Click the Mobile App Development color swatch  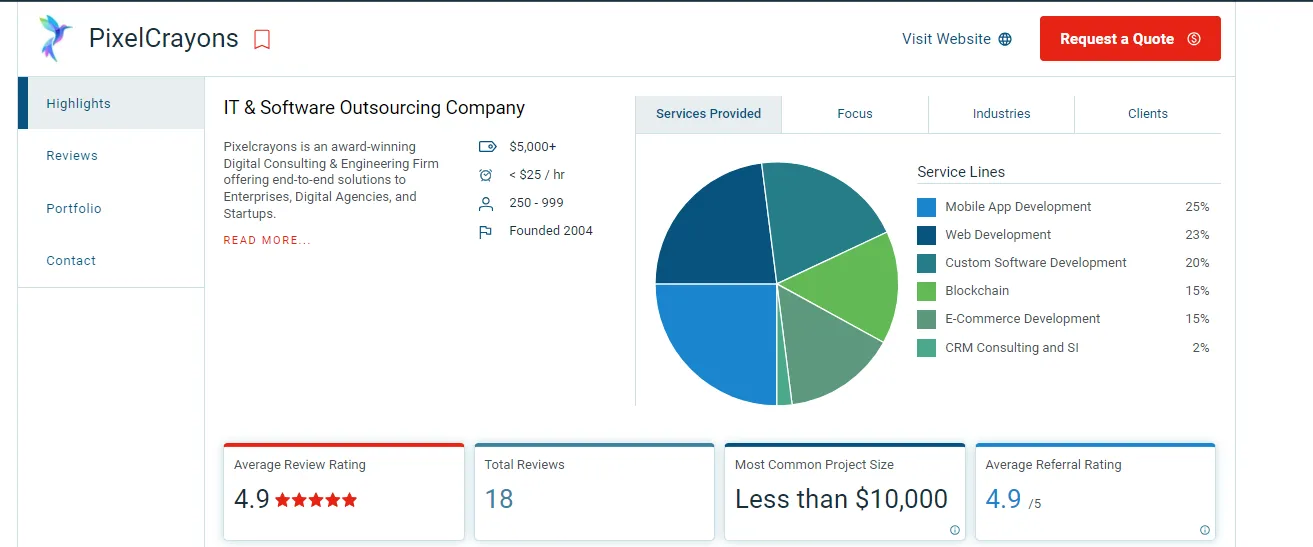927,207
